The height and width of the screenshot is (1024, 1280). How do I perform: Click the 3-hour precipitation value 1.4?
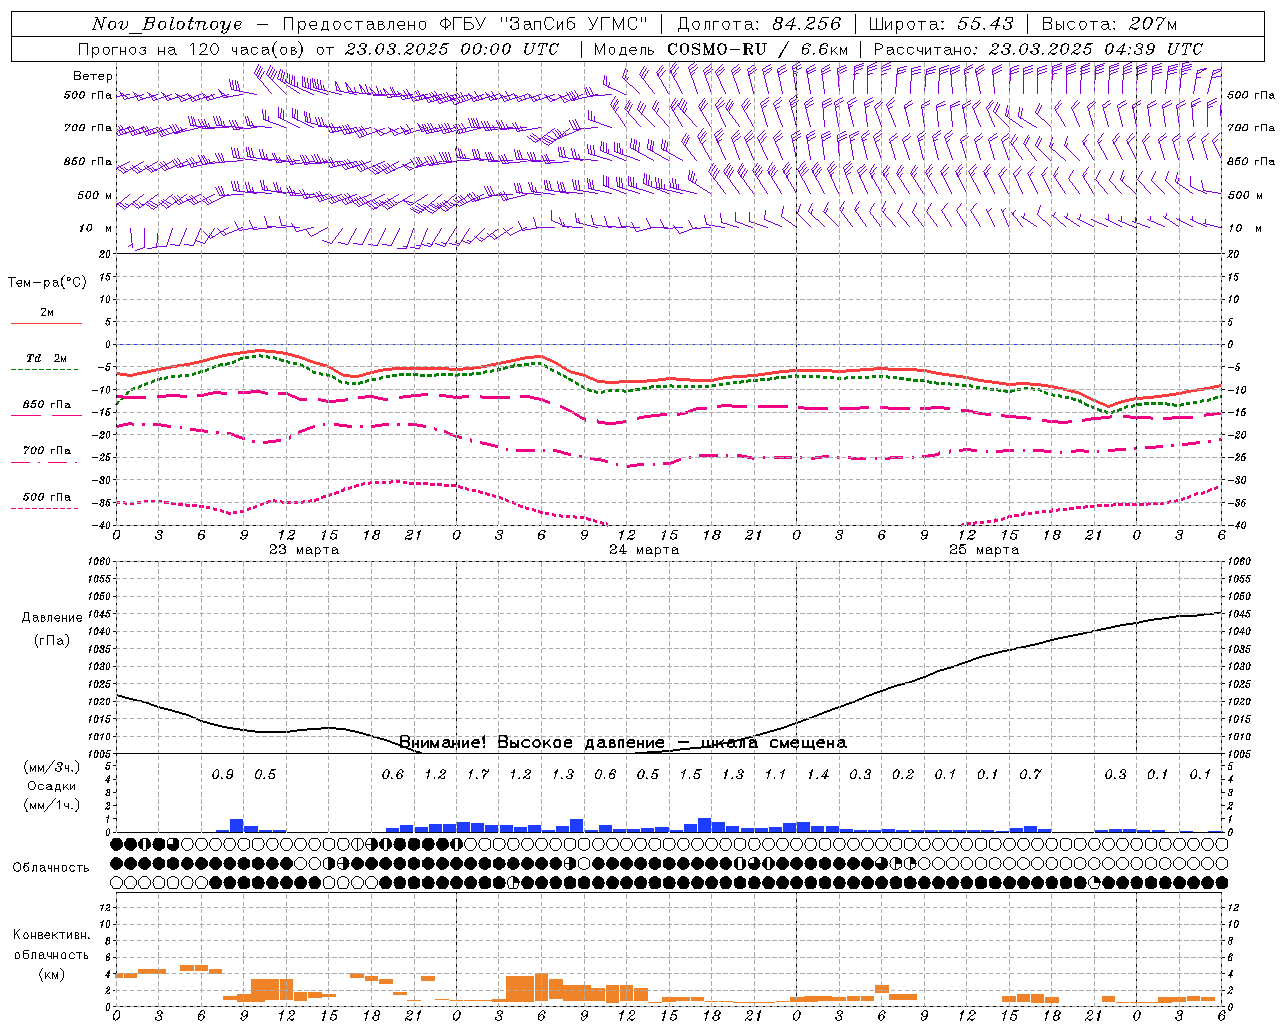tap(818, 774)
